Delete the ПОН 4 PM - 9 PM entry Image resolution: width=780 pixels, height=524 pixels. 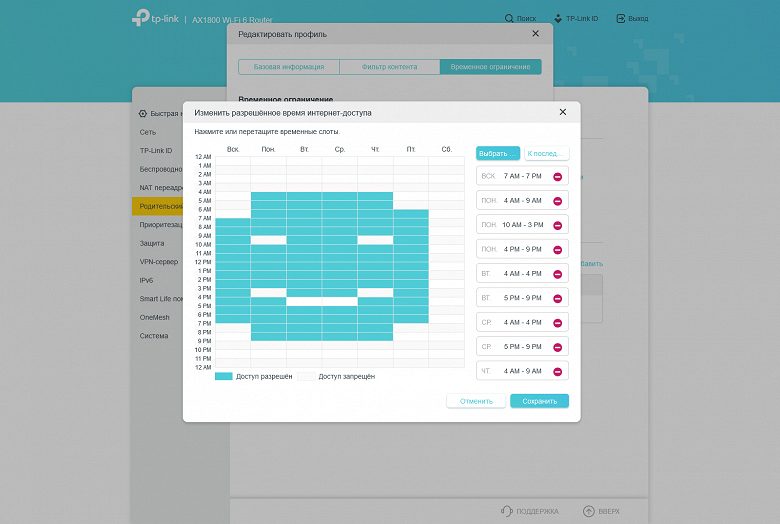click(558, 250)
